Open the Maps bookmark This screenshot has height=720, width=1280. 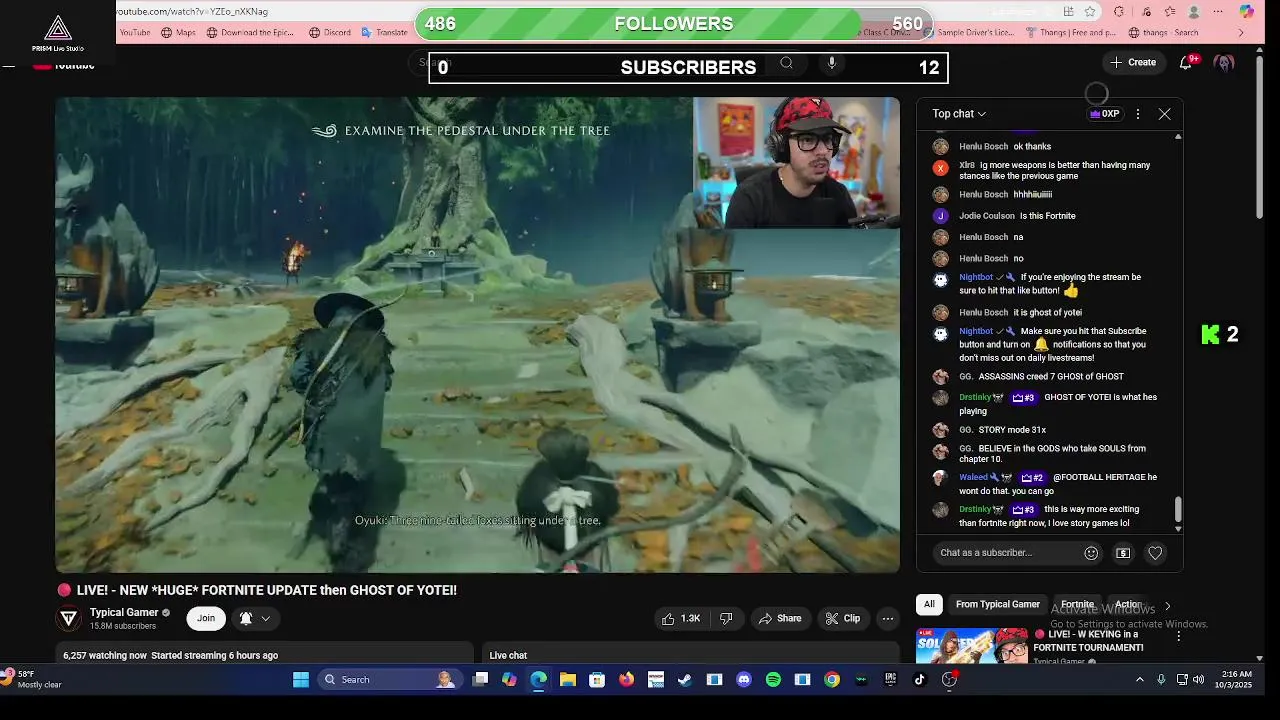(178, 32)
